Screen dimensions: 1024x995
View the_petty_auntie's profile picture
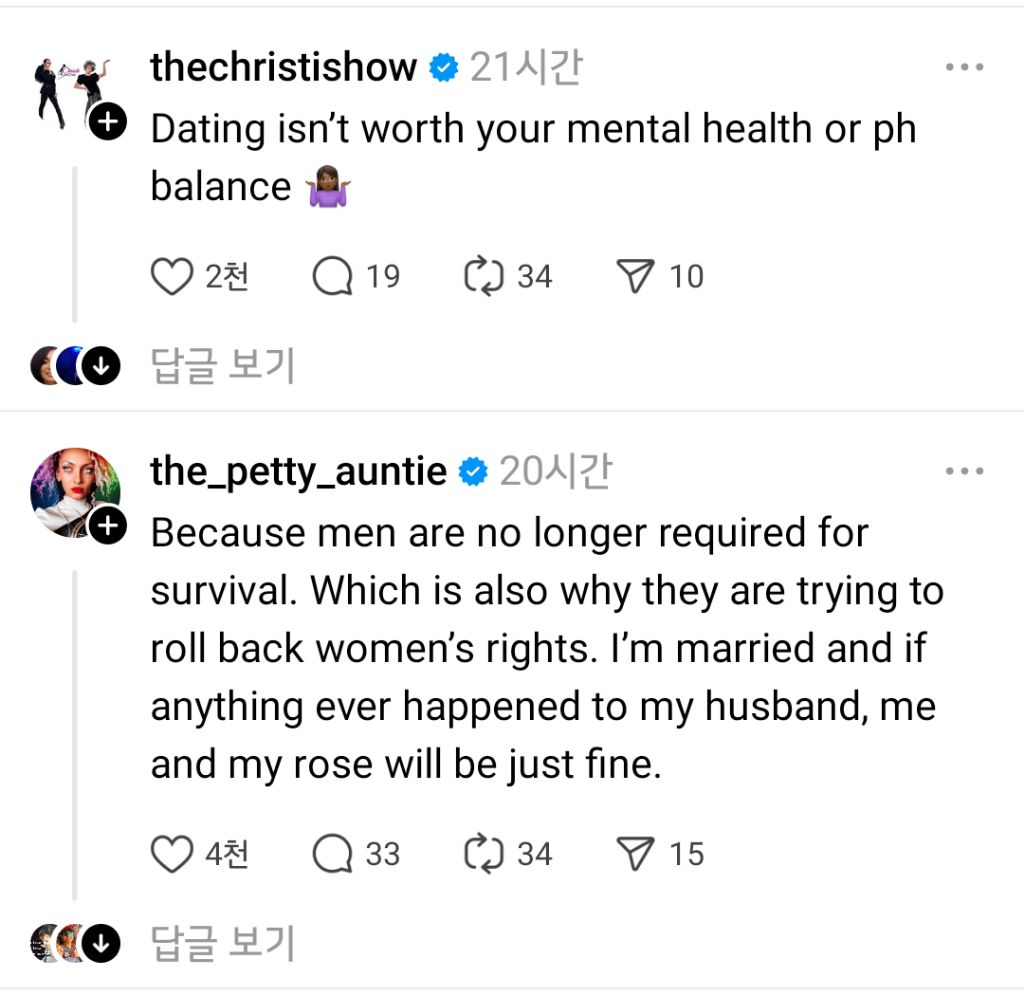(x=70, y=491)
